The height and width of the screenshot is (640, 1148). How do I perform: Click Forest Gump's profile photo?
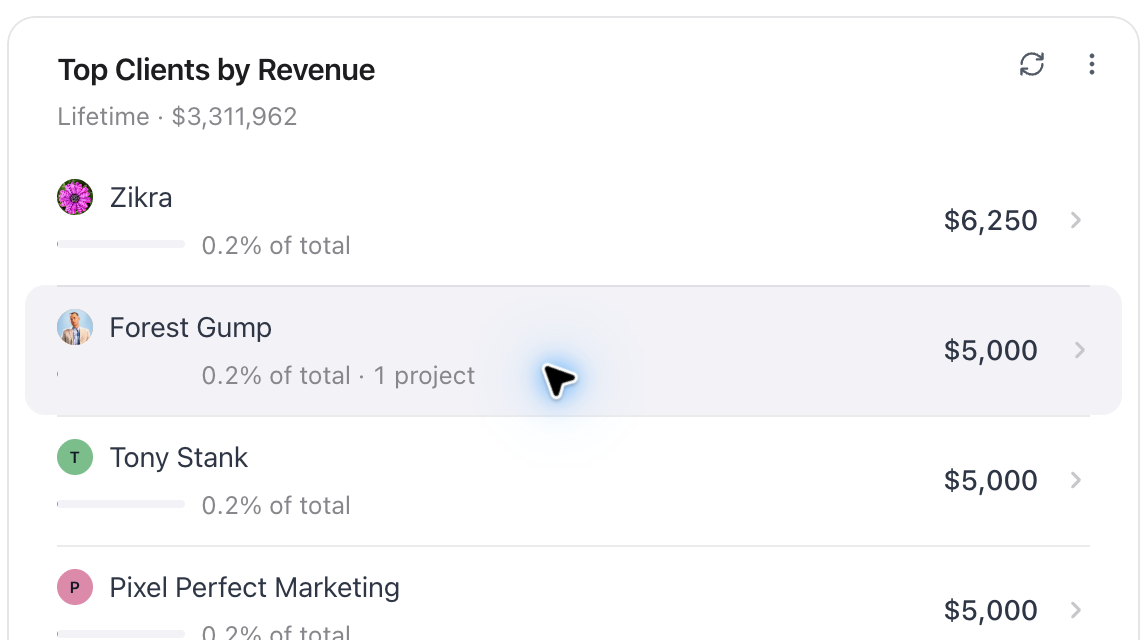[75, 327]
